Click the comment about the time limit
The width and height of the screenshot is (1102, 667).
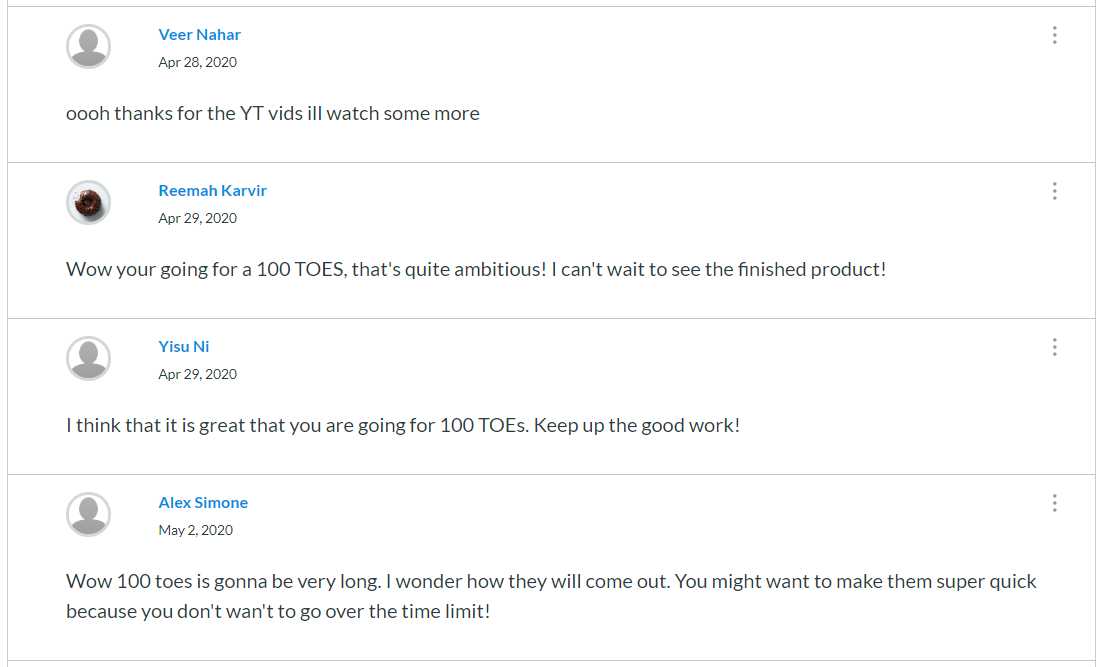(x=551, y=596)
